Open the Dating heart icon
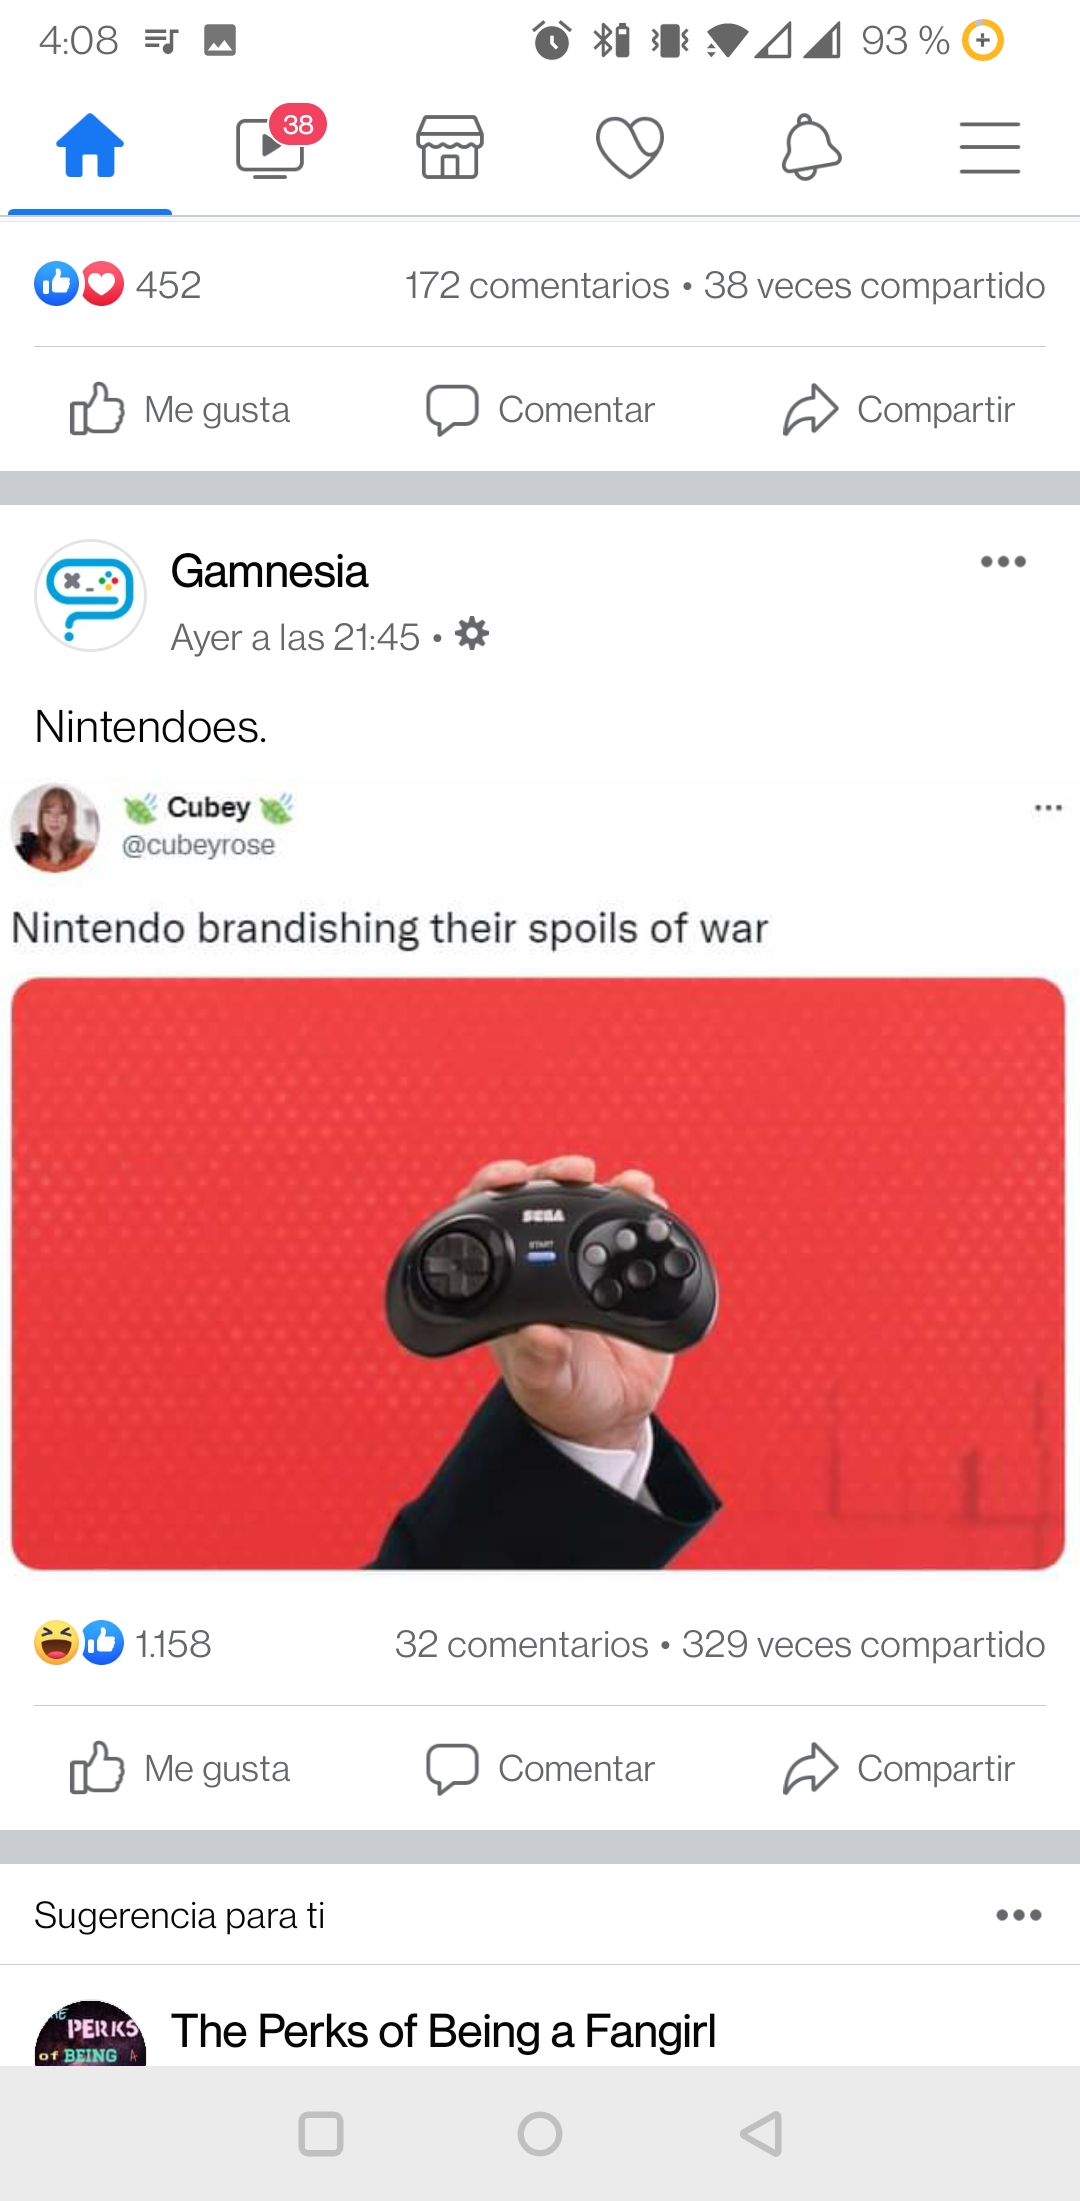 pos(630,147)
